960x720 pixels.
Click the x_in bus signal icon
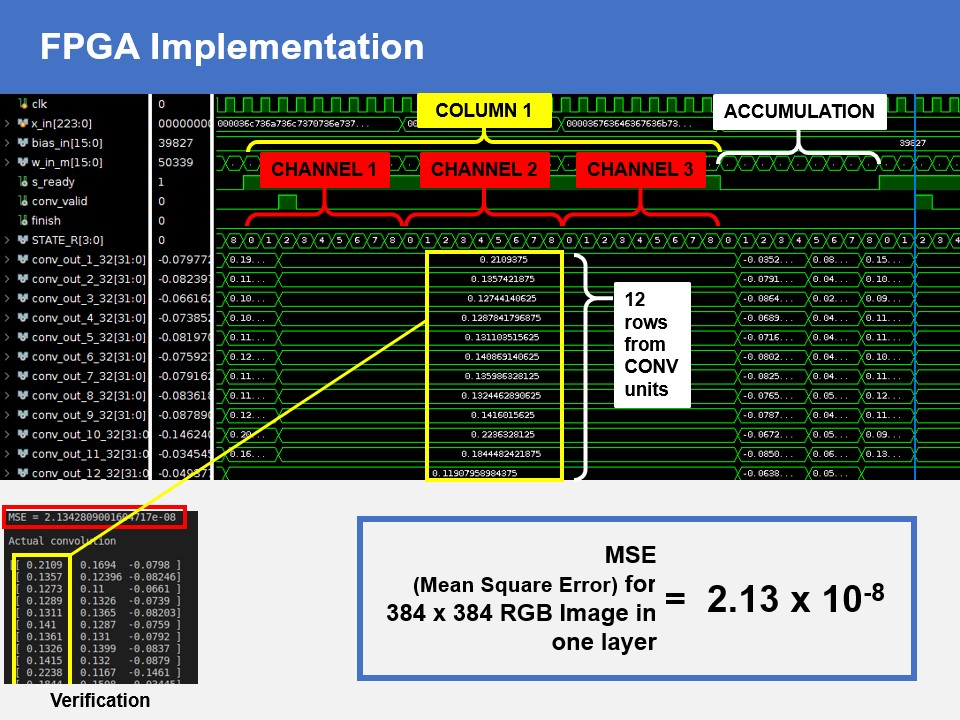click(23, 124)
